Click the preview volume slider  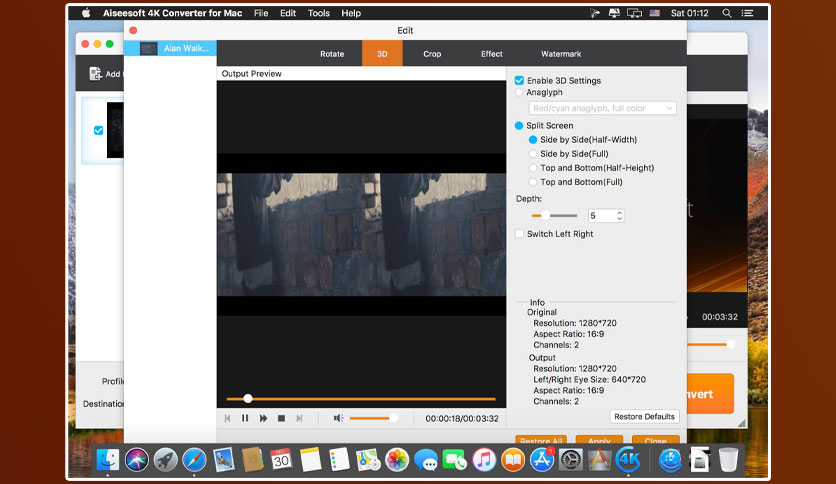click(373, 418)
